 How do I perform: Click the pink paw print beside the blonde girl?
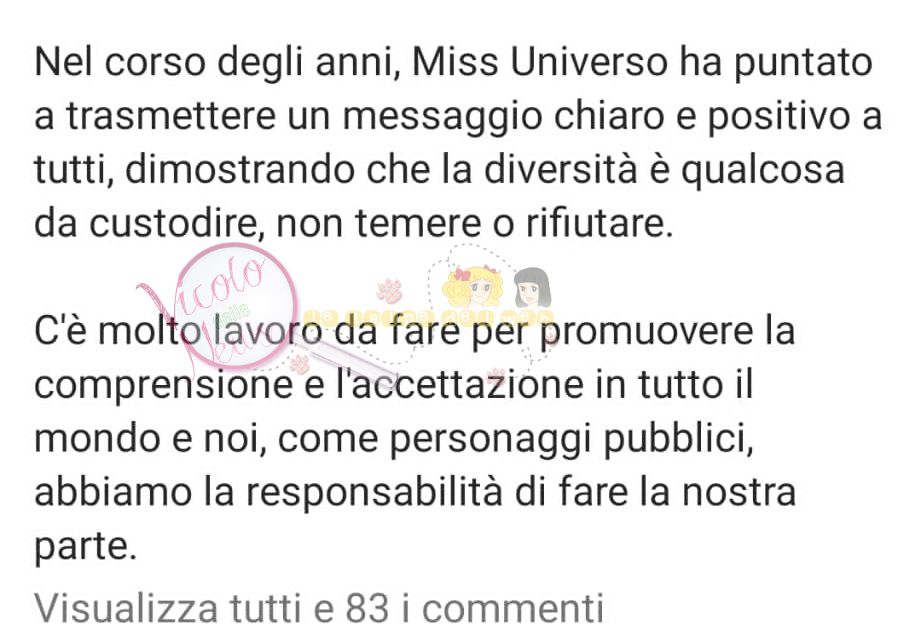click(389, 290)
